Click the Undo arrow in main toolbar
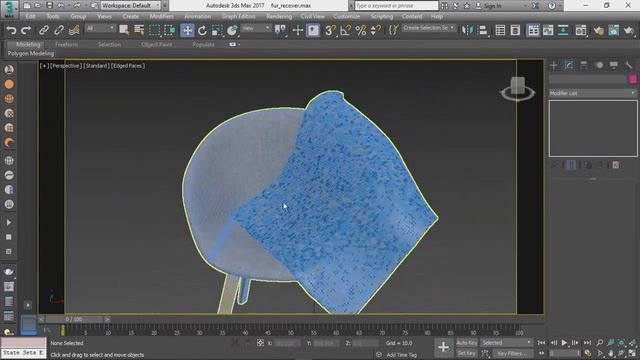The image size is (640, 360). [11, 30]
